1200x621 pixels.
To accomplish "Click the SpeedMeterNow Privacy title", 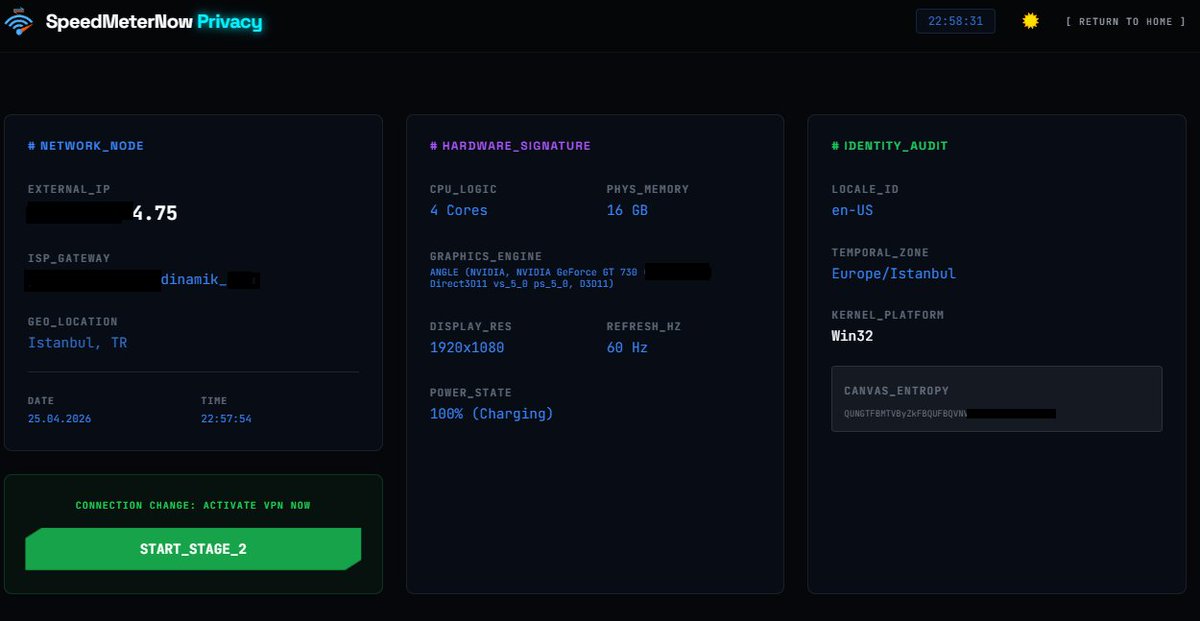I will coord(154,22).
